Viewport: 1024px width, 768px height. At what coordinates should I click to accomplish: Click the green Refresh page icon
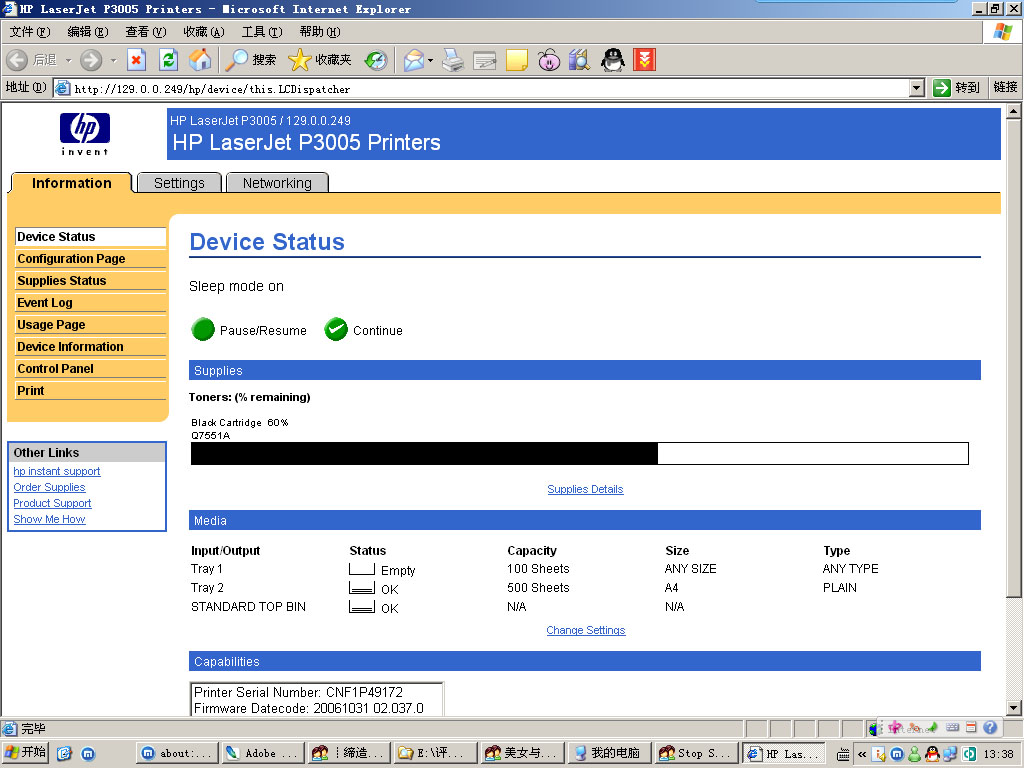[x=168, y=60]
